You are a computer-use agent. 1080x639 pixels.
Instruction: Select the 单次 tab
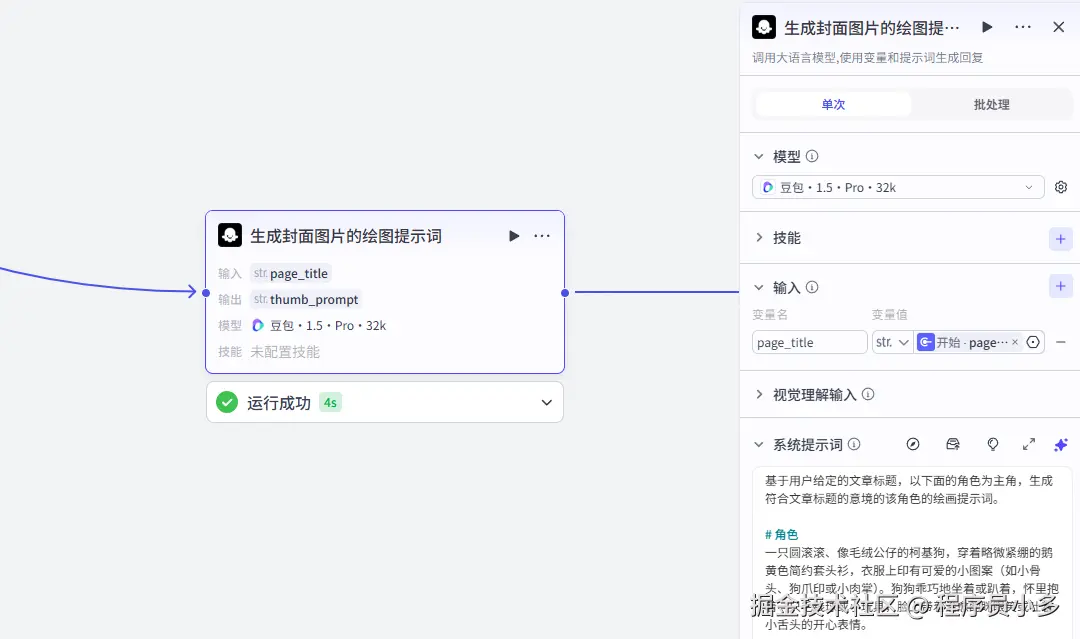(833, 103)
